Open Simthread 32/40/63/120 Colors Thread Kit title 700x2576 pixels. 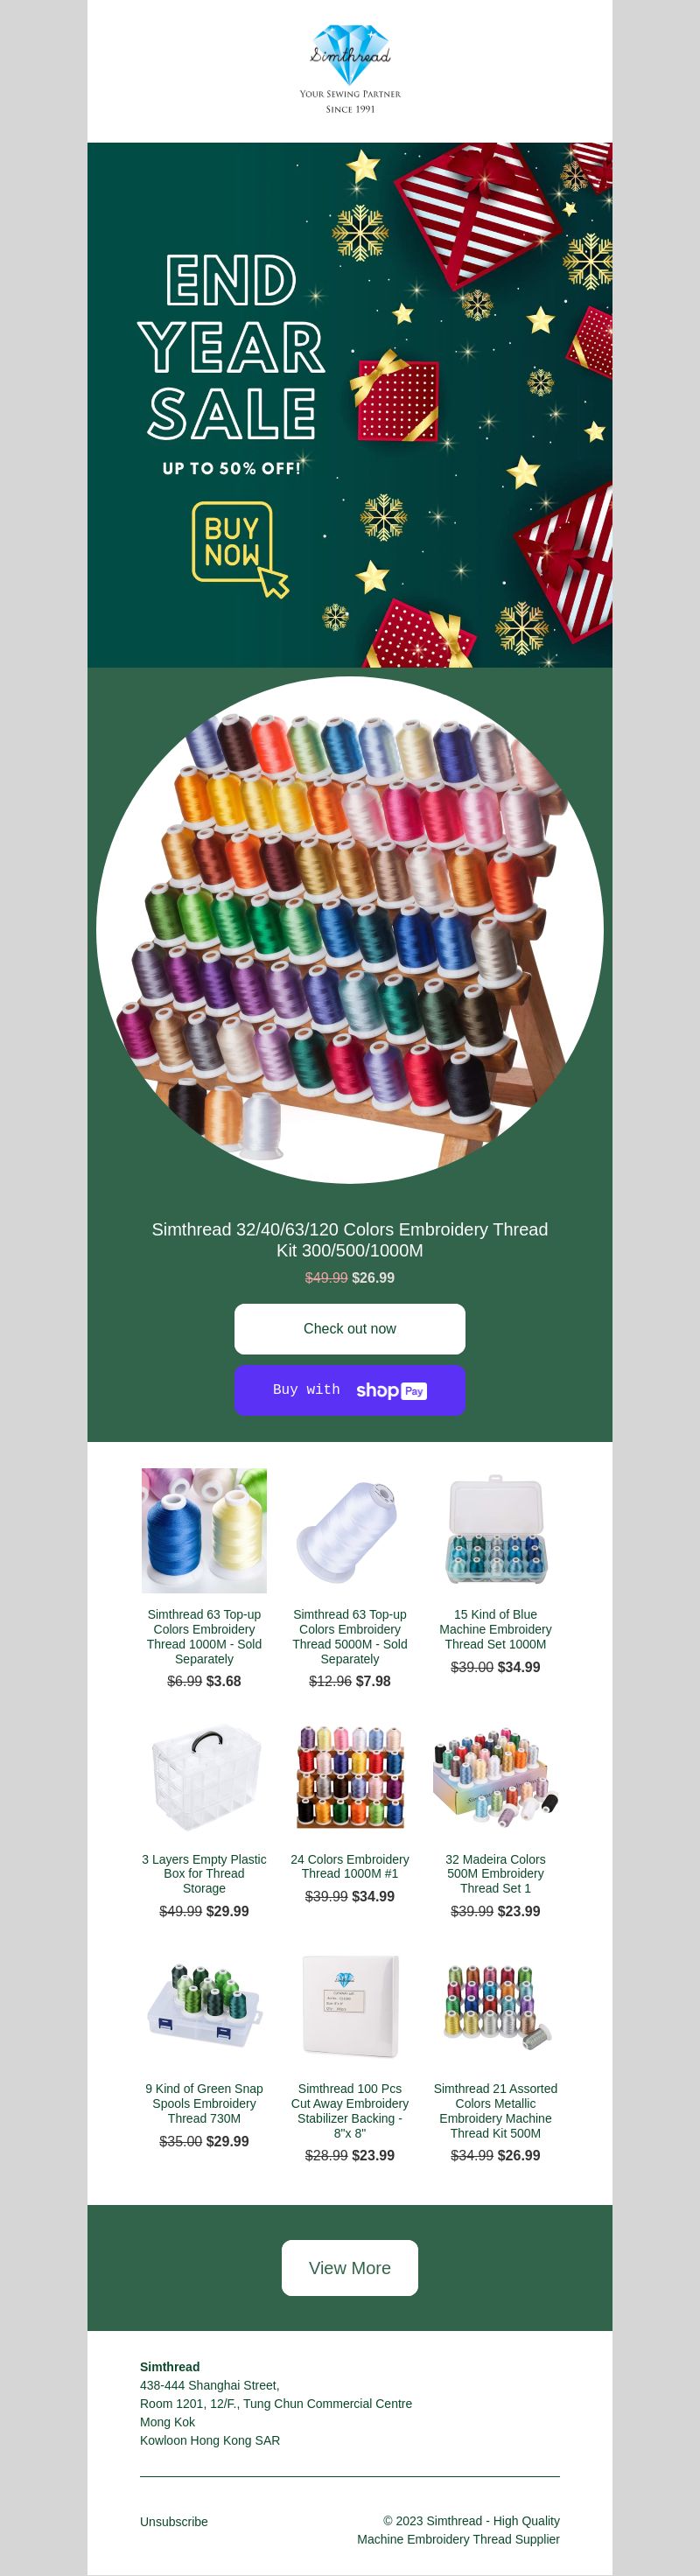[x=350, y=1239]
